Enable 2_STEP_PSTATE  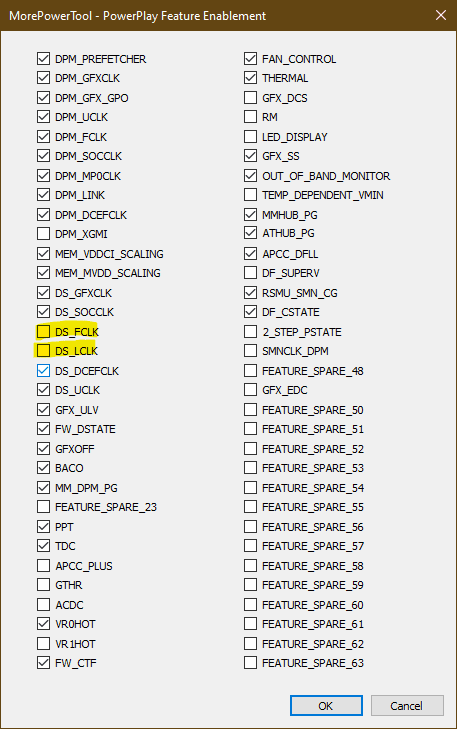[x=250, y=332]
